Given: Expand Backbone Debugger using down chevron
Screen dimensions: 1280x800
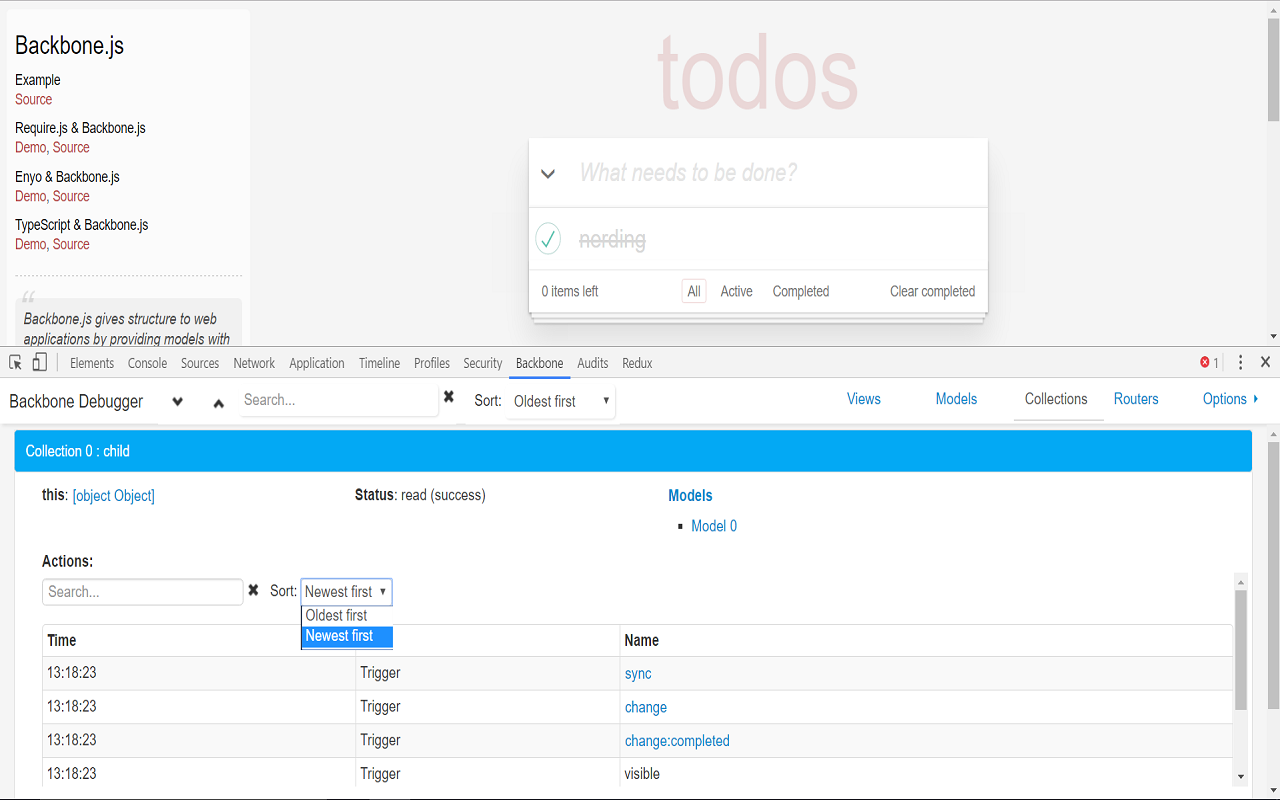Looking at the screenshot, I should pyautogui.click(x=177, y=402).
